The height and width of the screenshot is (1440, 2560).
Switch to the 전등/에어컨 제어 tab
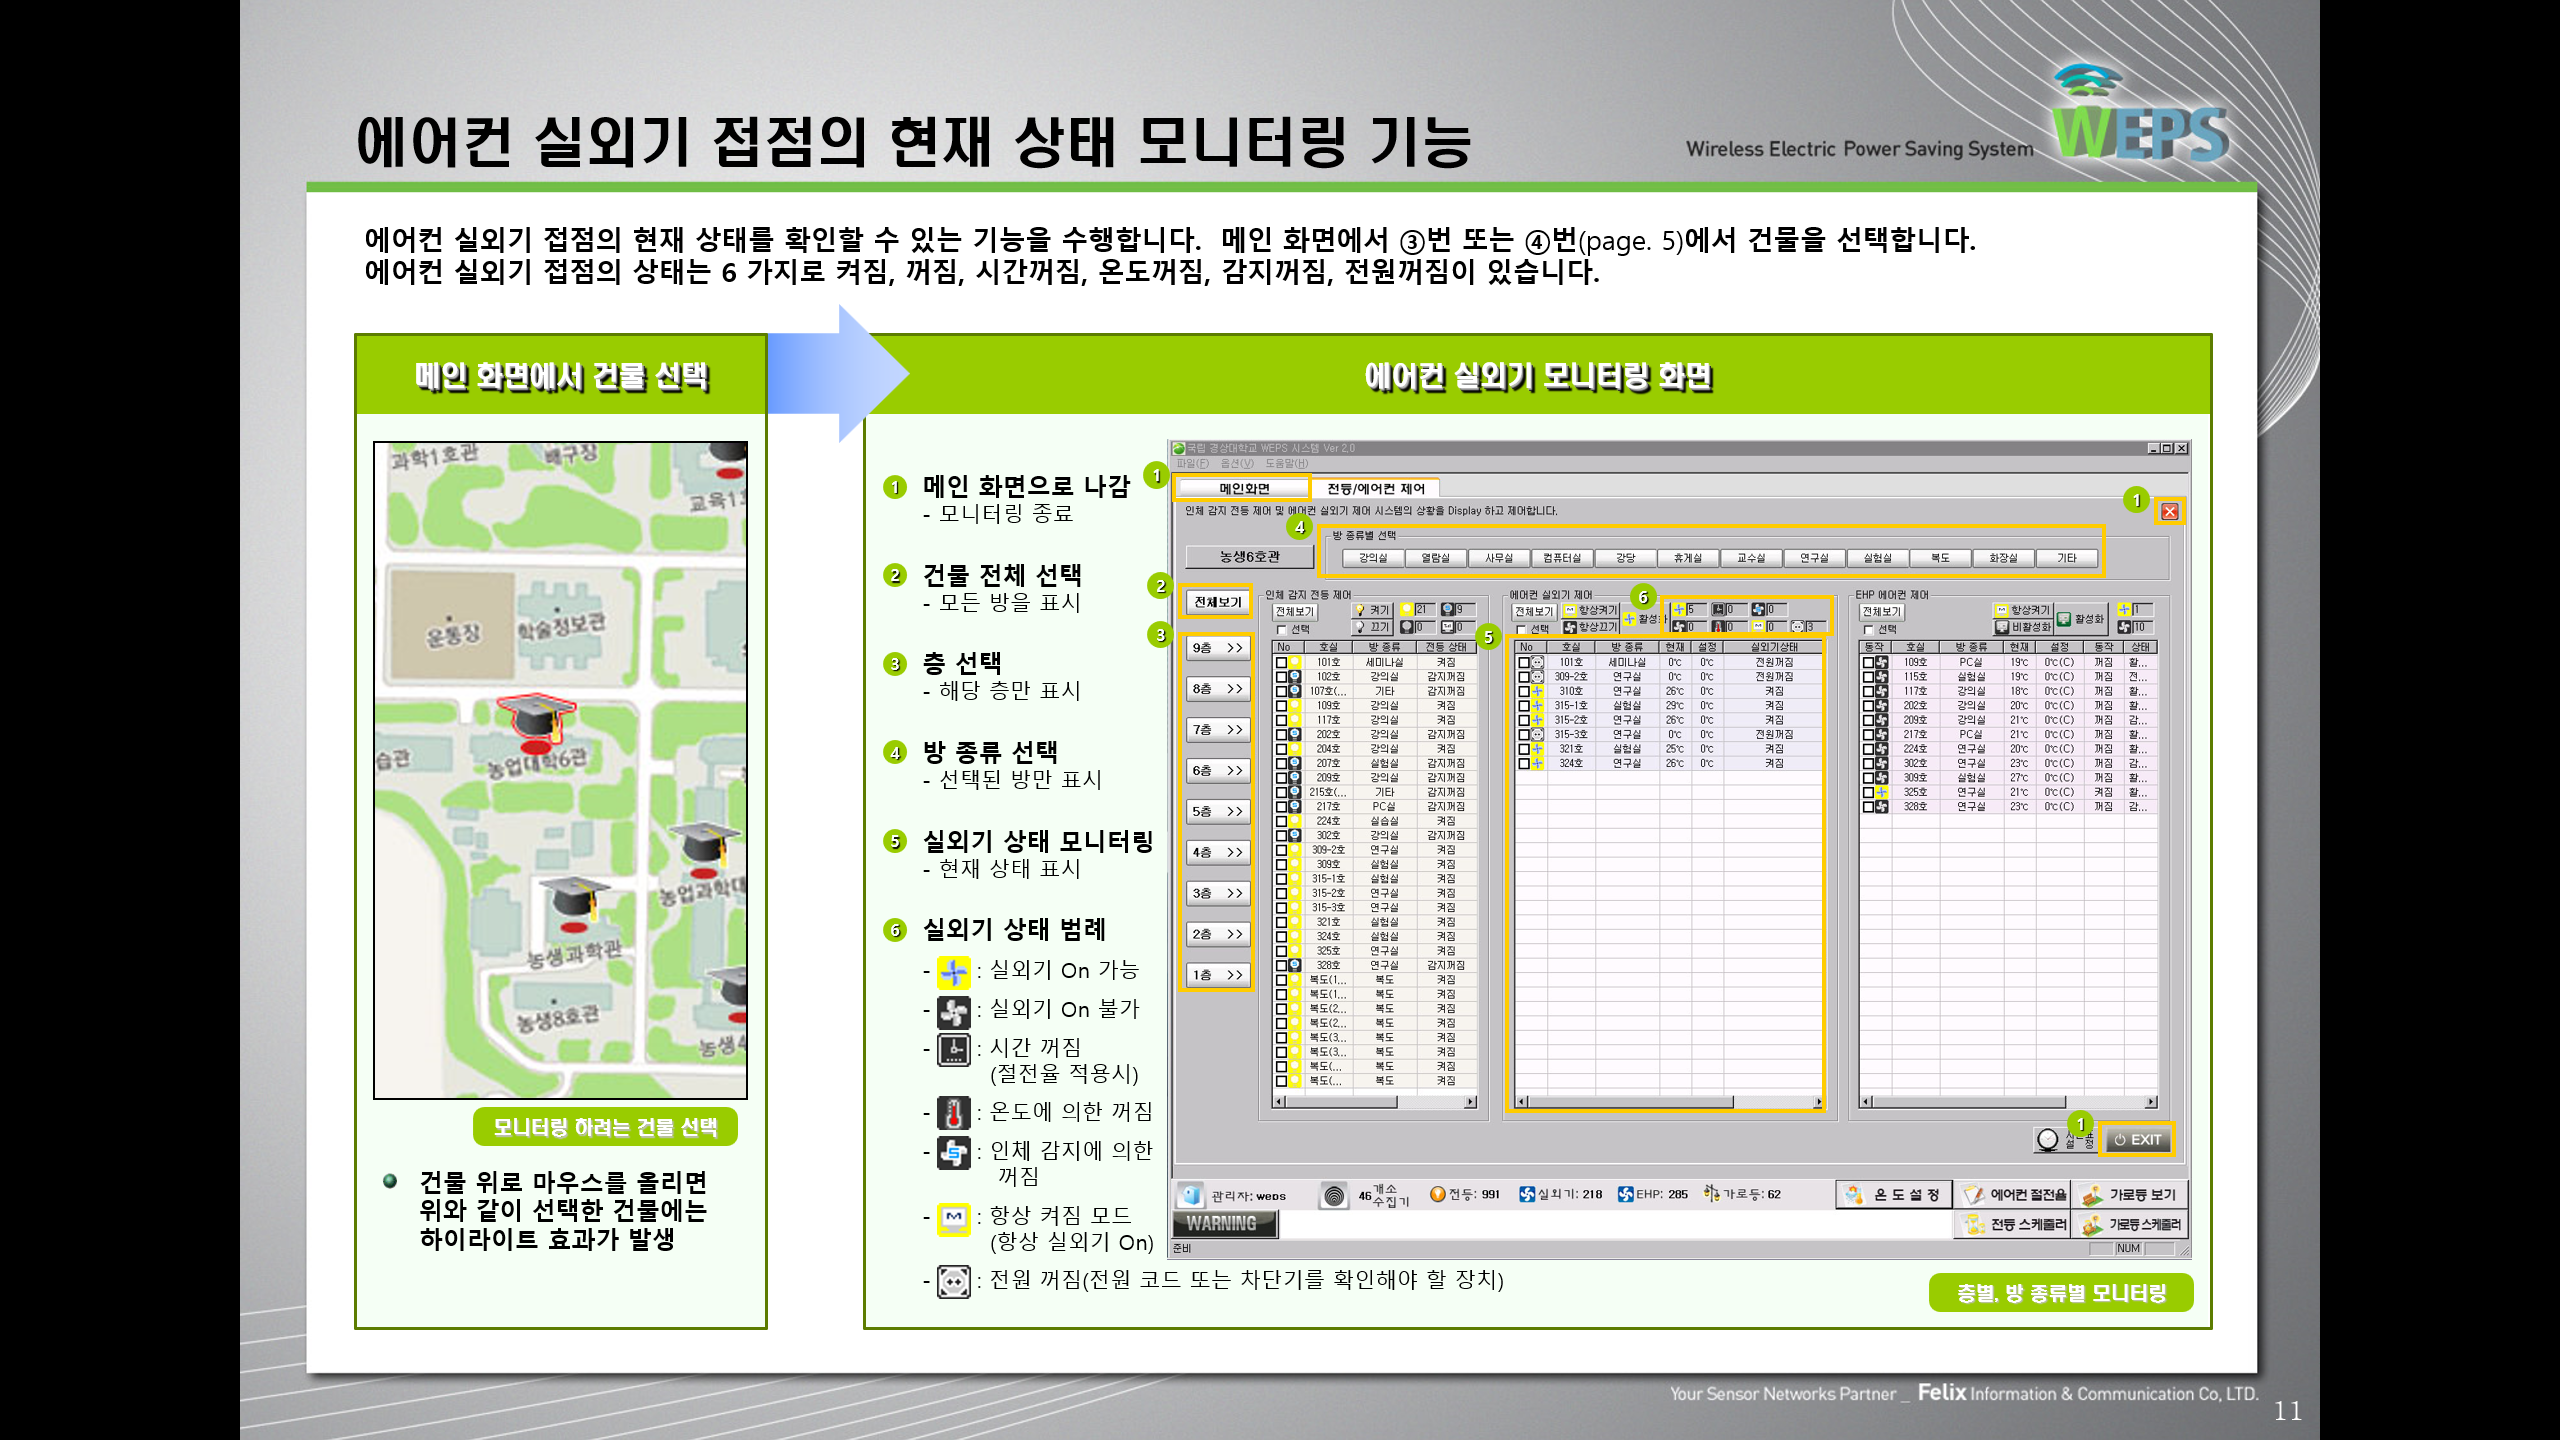pyautogui.click(x=1376, y=488)
